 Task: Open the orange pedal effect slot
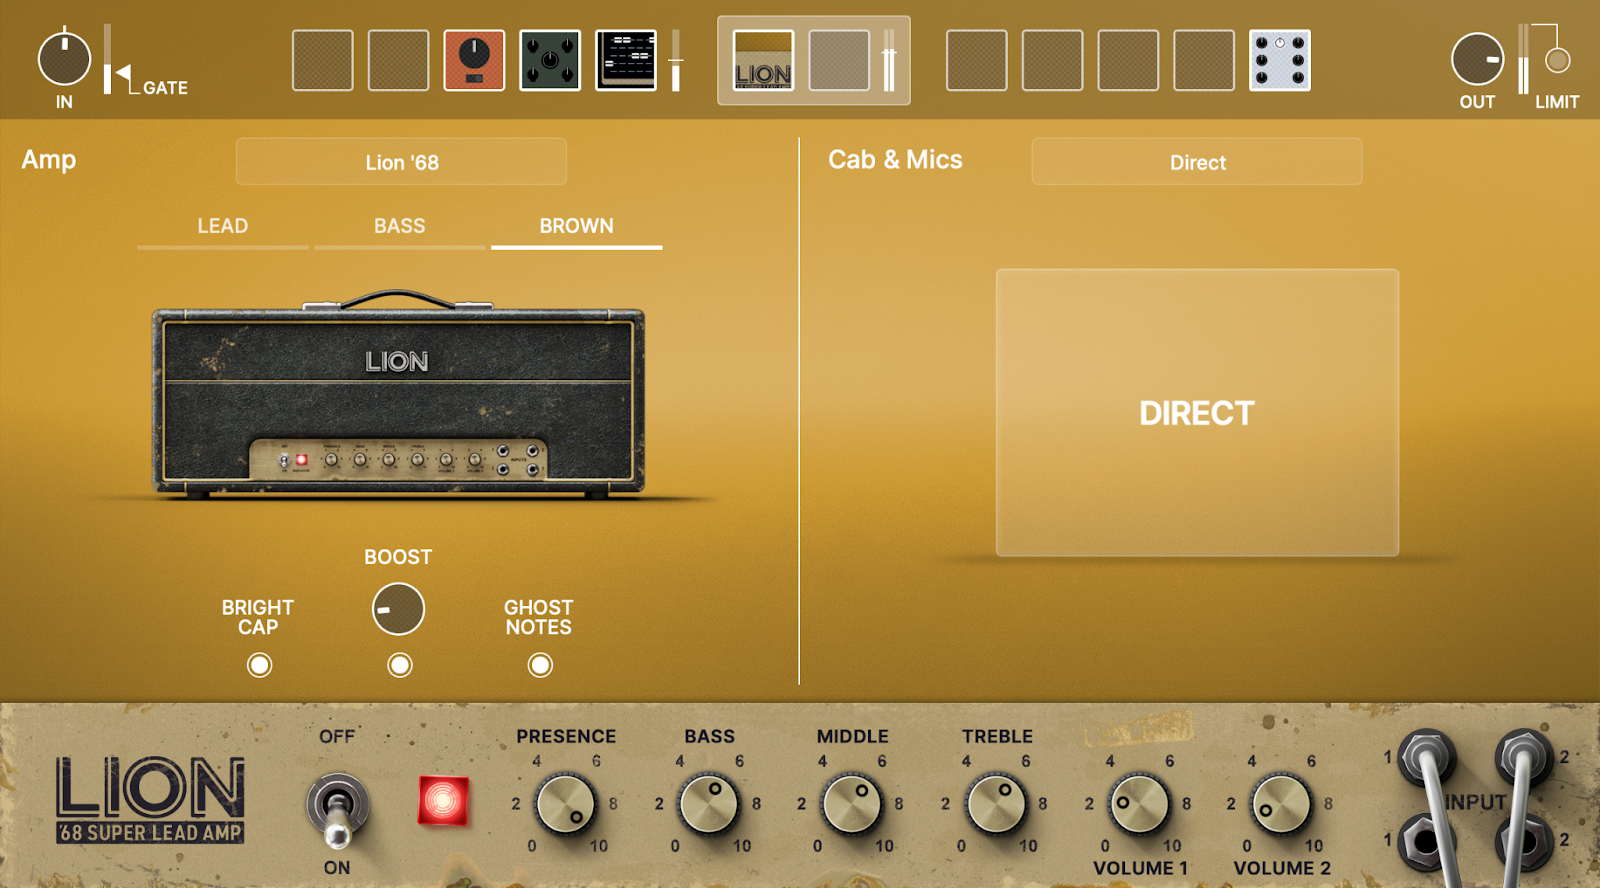[474, 60]
